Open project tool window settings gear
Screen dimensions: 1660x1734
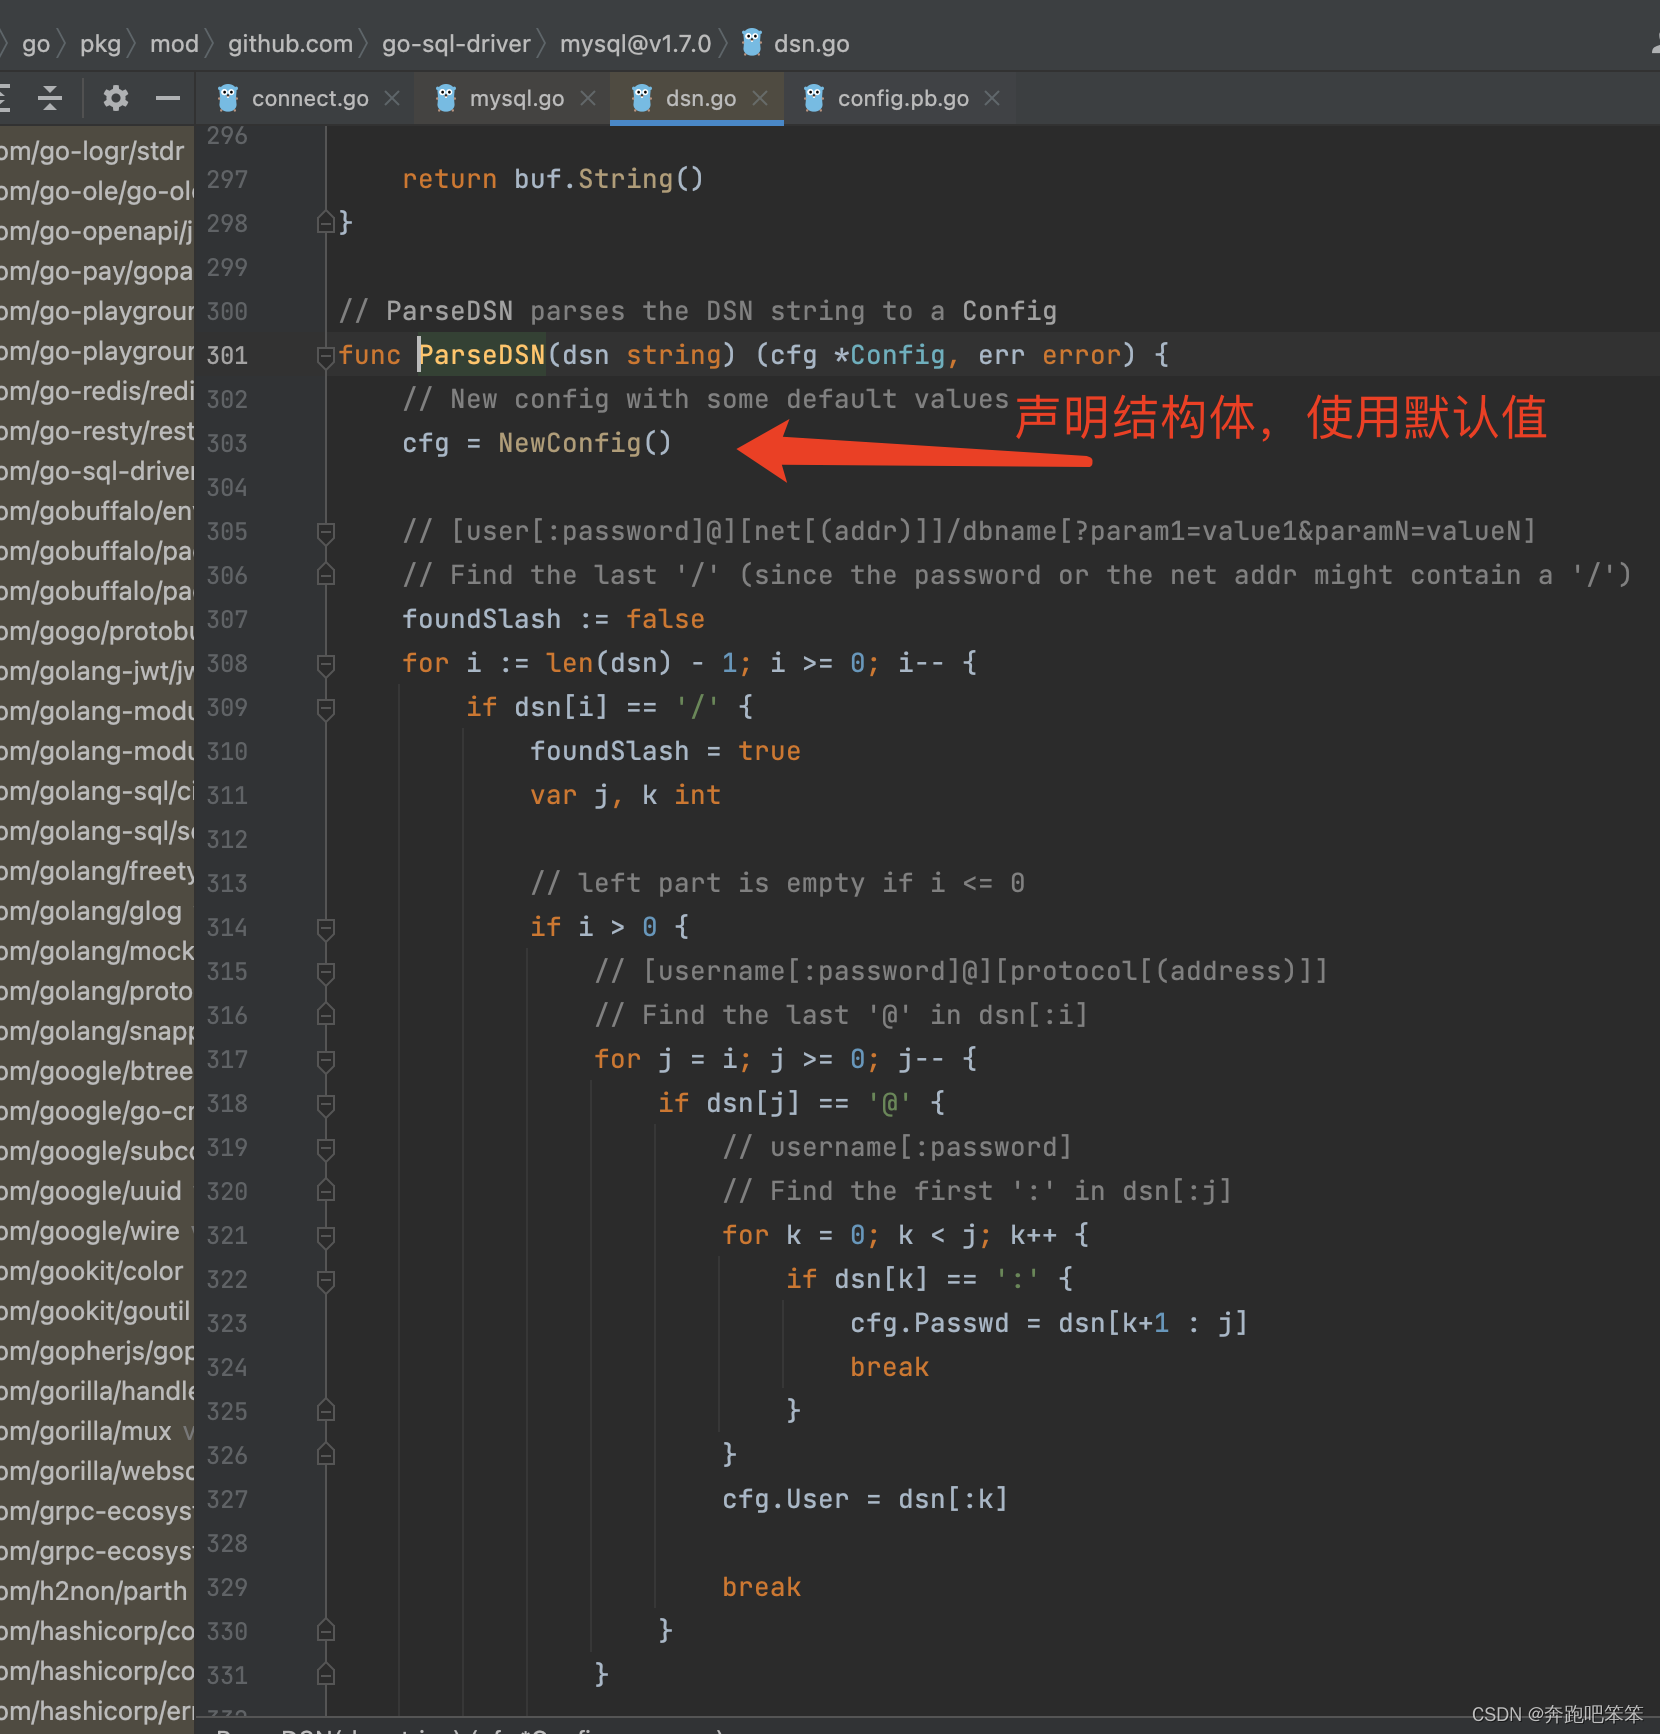pyautogui.click(x=116, y=98)
